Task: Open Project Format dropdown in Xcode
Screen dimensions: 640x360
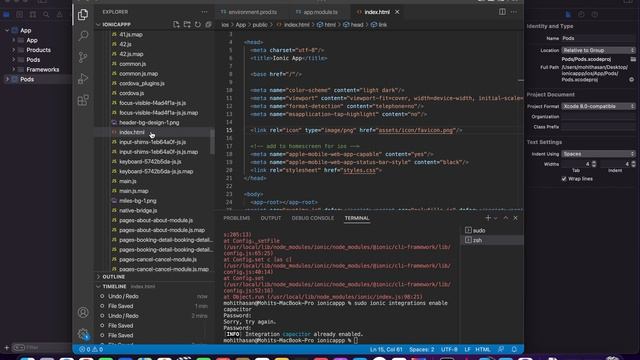Action: 598,106
